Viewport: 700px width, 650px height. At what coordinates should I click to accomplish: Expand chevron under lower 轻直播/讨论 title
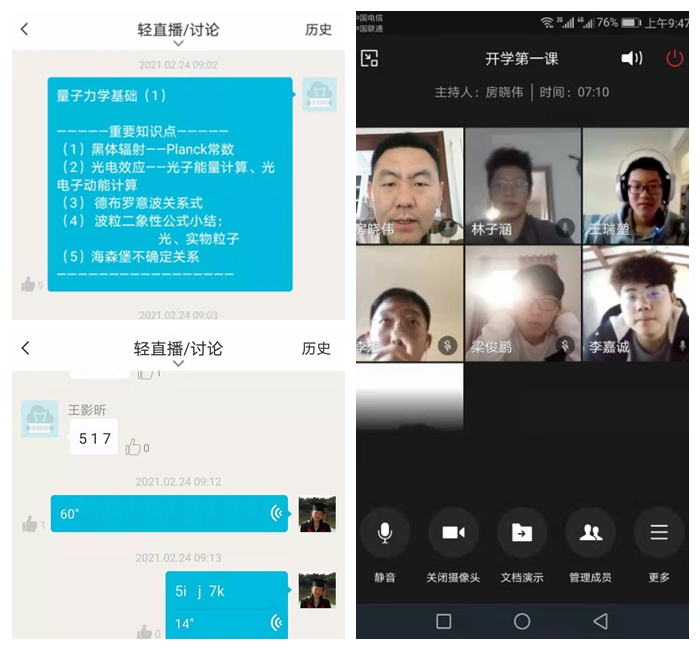[x=178, y=363]
